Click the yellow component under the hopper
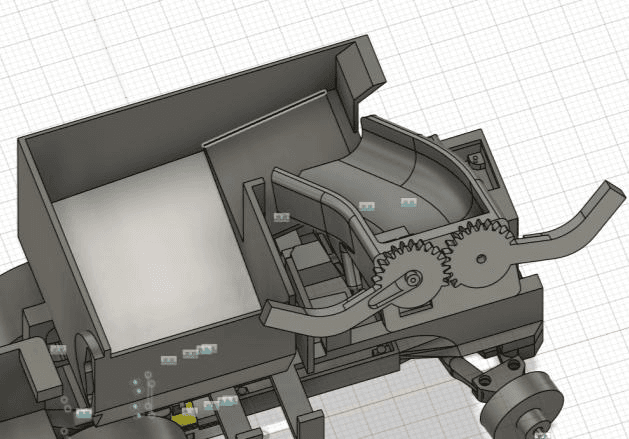 click(x=186, y=417)
